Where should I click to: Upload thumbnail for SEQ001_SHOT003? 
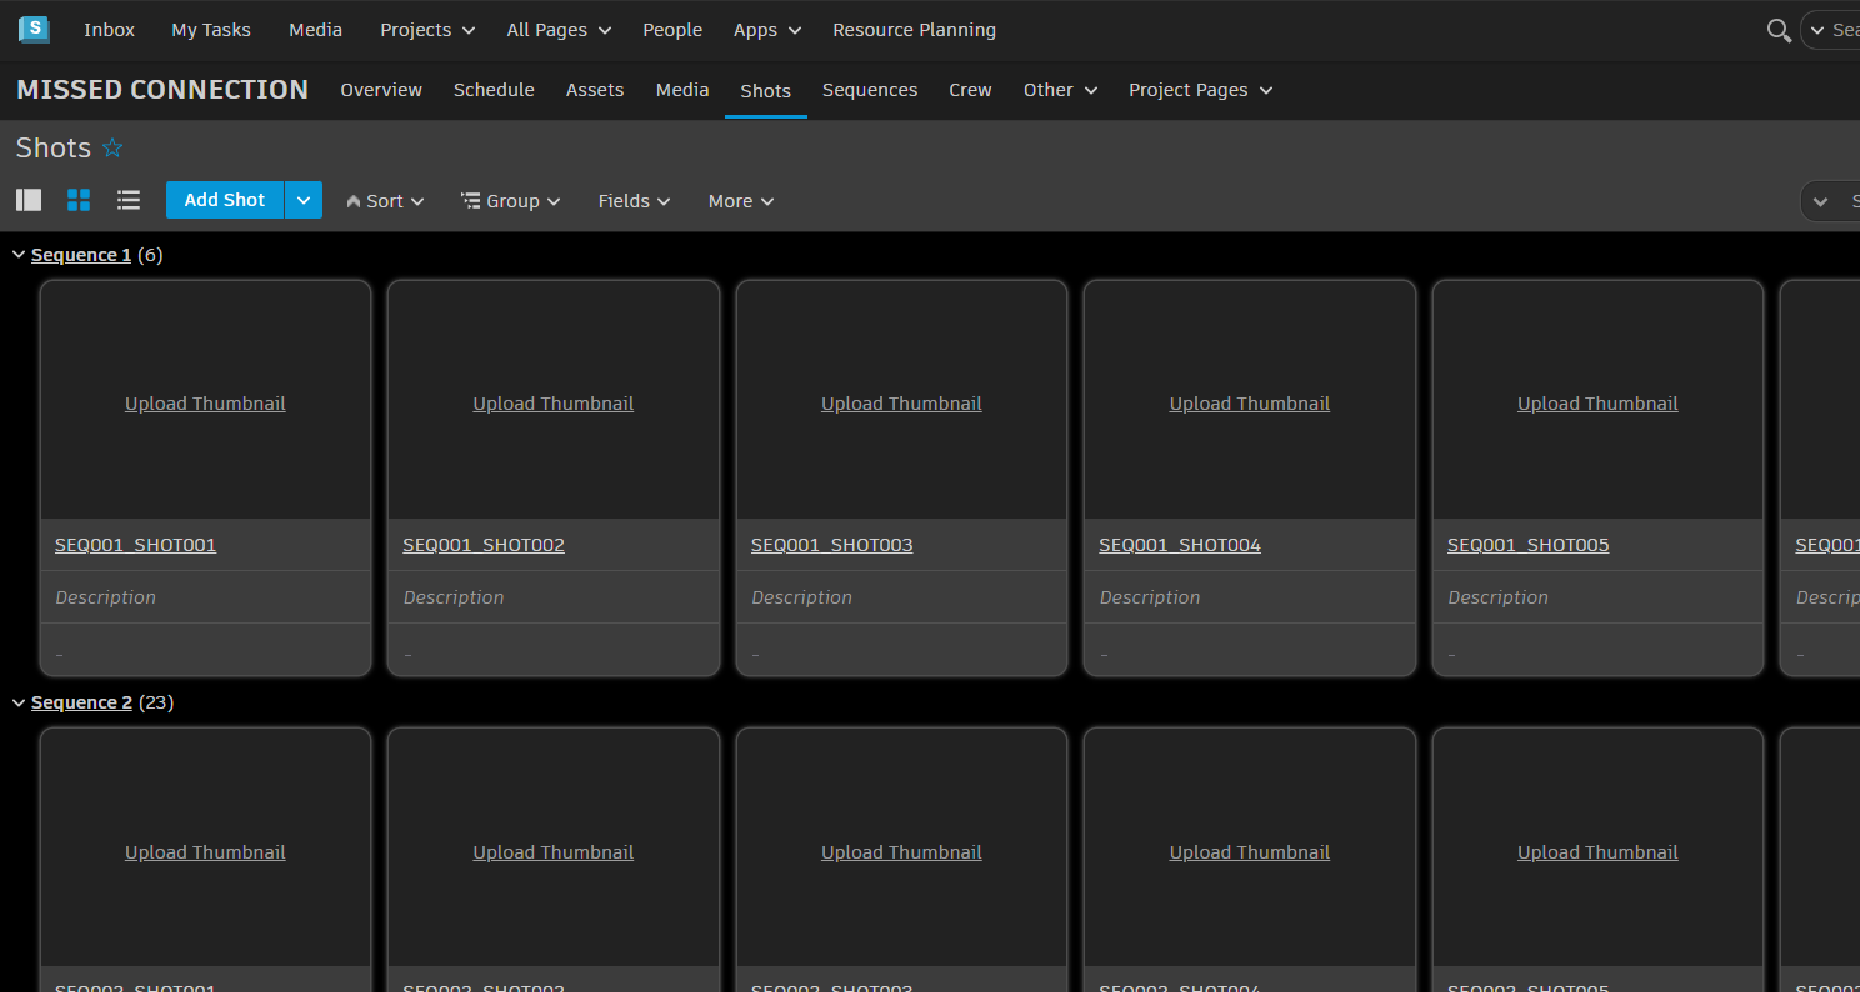click(901, 404)
